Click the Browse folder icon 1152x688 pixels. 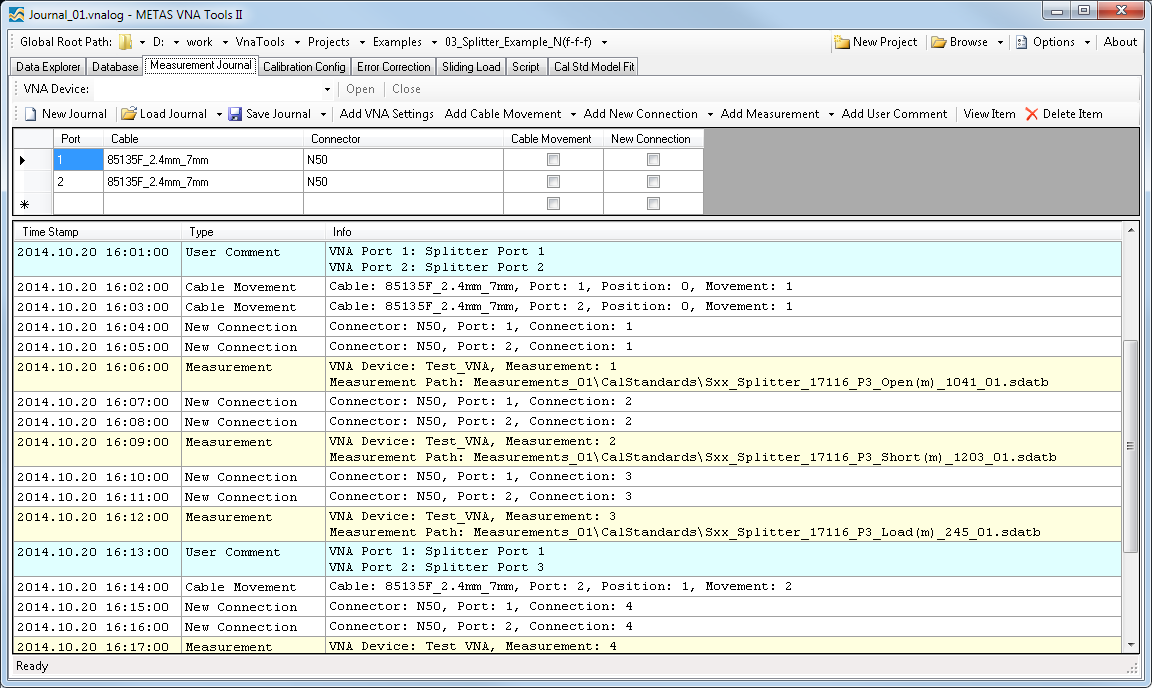pos(938,42)
